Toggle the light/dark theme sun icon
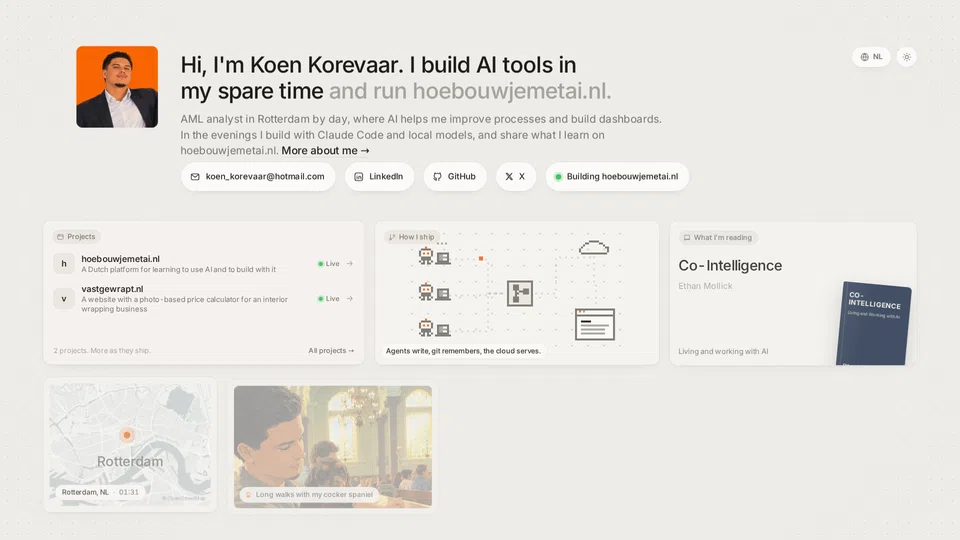The width and height of the screenshot is (960, 540). [x=907, y=57]
